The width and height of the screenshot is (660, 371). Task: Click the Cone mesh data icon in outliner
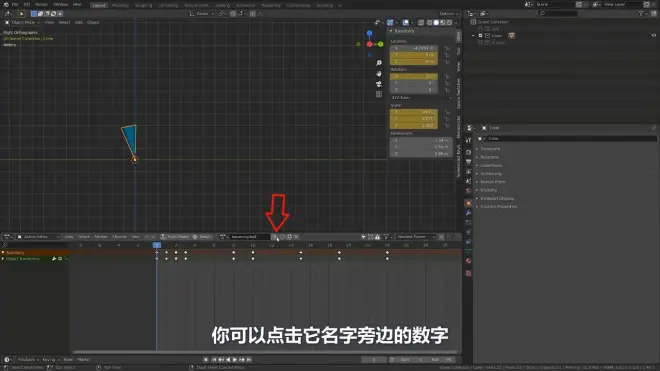pyautogui.click(x=511, y=36)
